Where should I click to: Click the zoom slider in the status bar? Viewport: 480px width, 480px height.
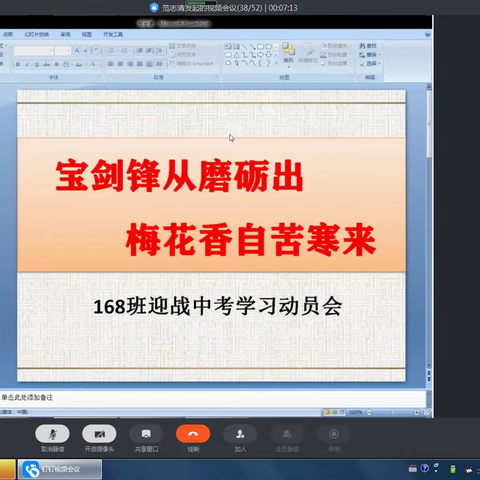tap(393, 412)
